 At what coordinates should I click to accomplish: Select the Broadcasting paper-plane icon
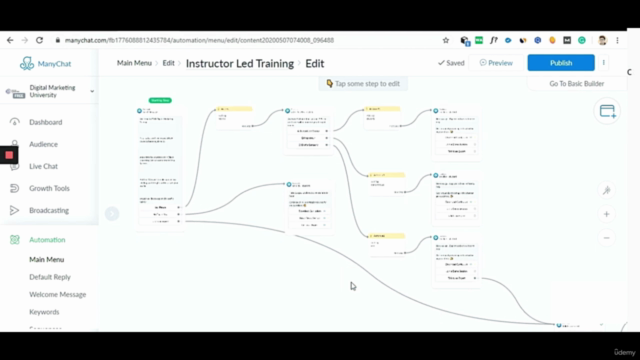click(15, 210)
